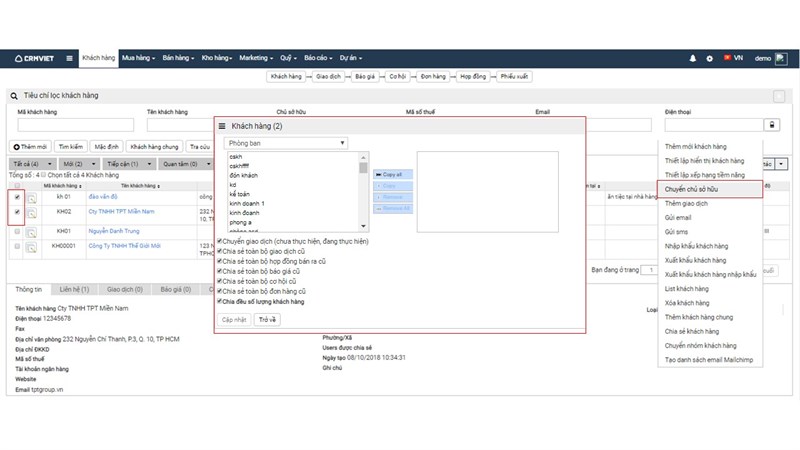The height and width of the screenshot is (450, 800).
Task: Click Cơ hội in the workflow bar
Action: (x=397, y=77)
